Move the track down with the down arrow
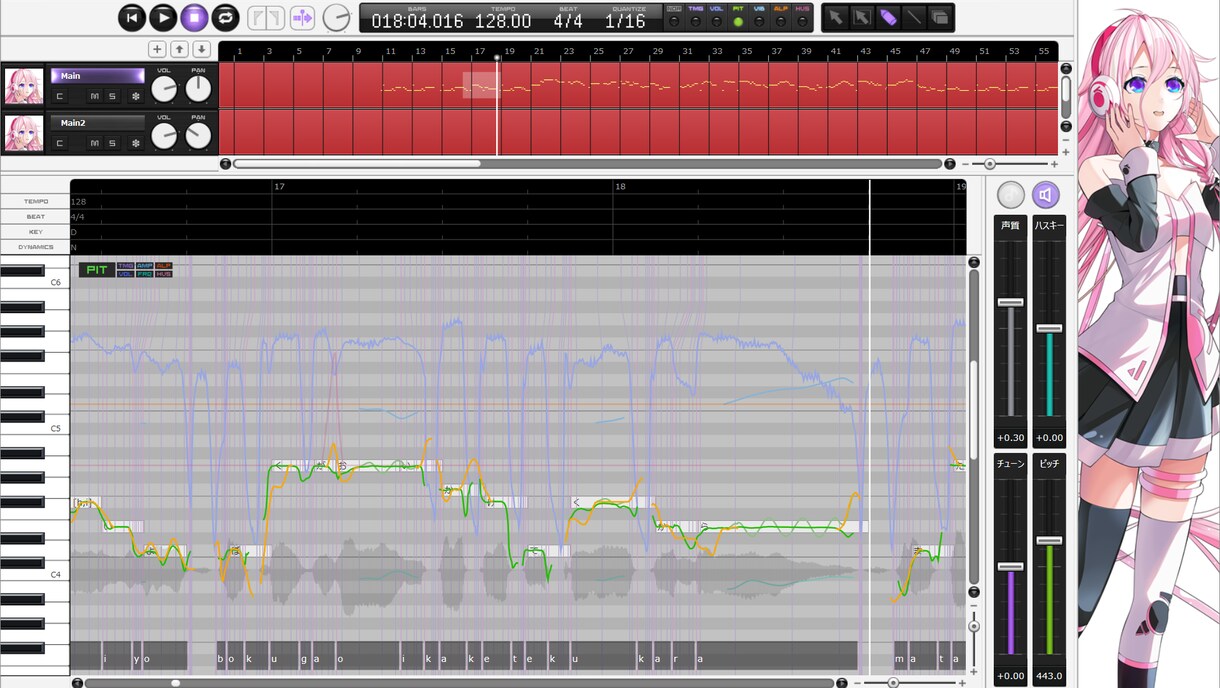The width and height of the screenshot is (1220, 688). click(201, 49)
